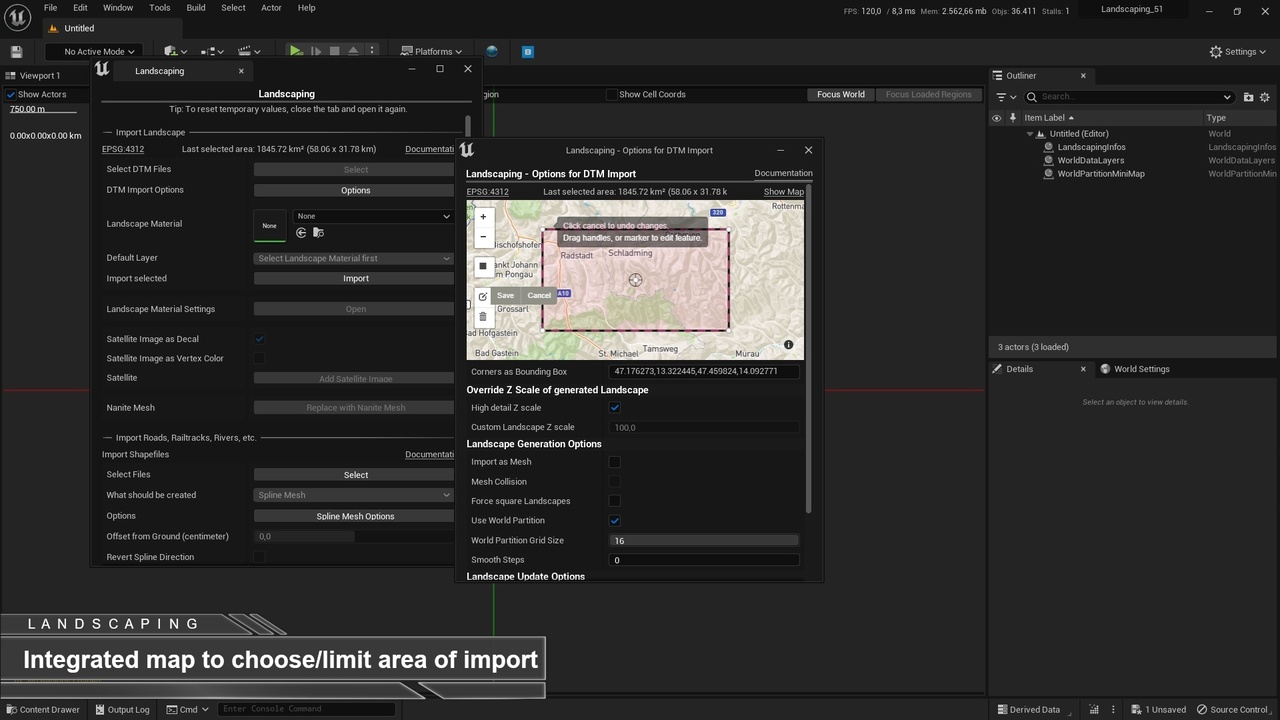Click the Corners as Bounding Box input field
Screen dimensions: 1280x720
click(704, 371)
